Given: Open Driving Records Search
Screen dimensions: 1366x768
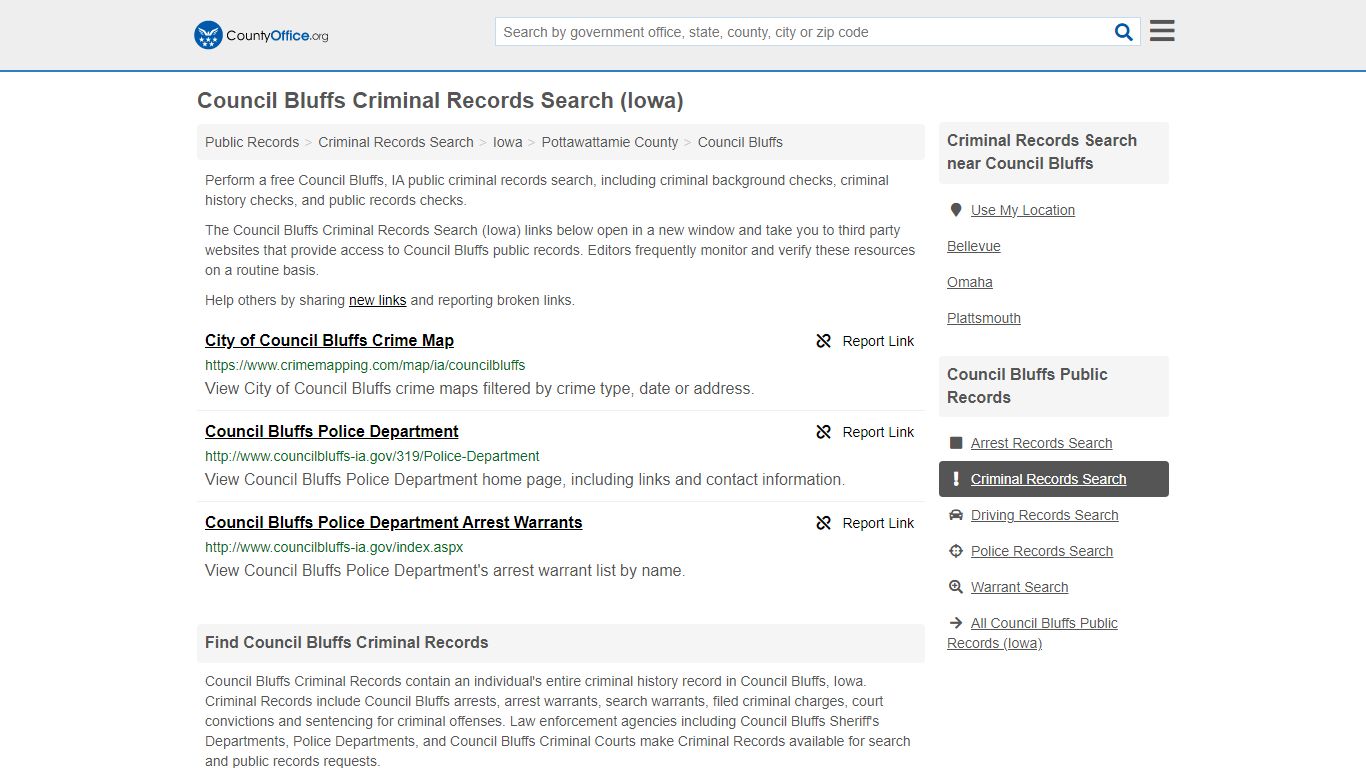Looking at the screenshot, I should 1045,515.
